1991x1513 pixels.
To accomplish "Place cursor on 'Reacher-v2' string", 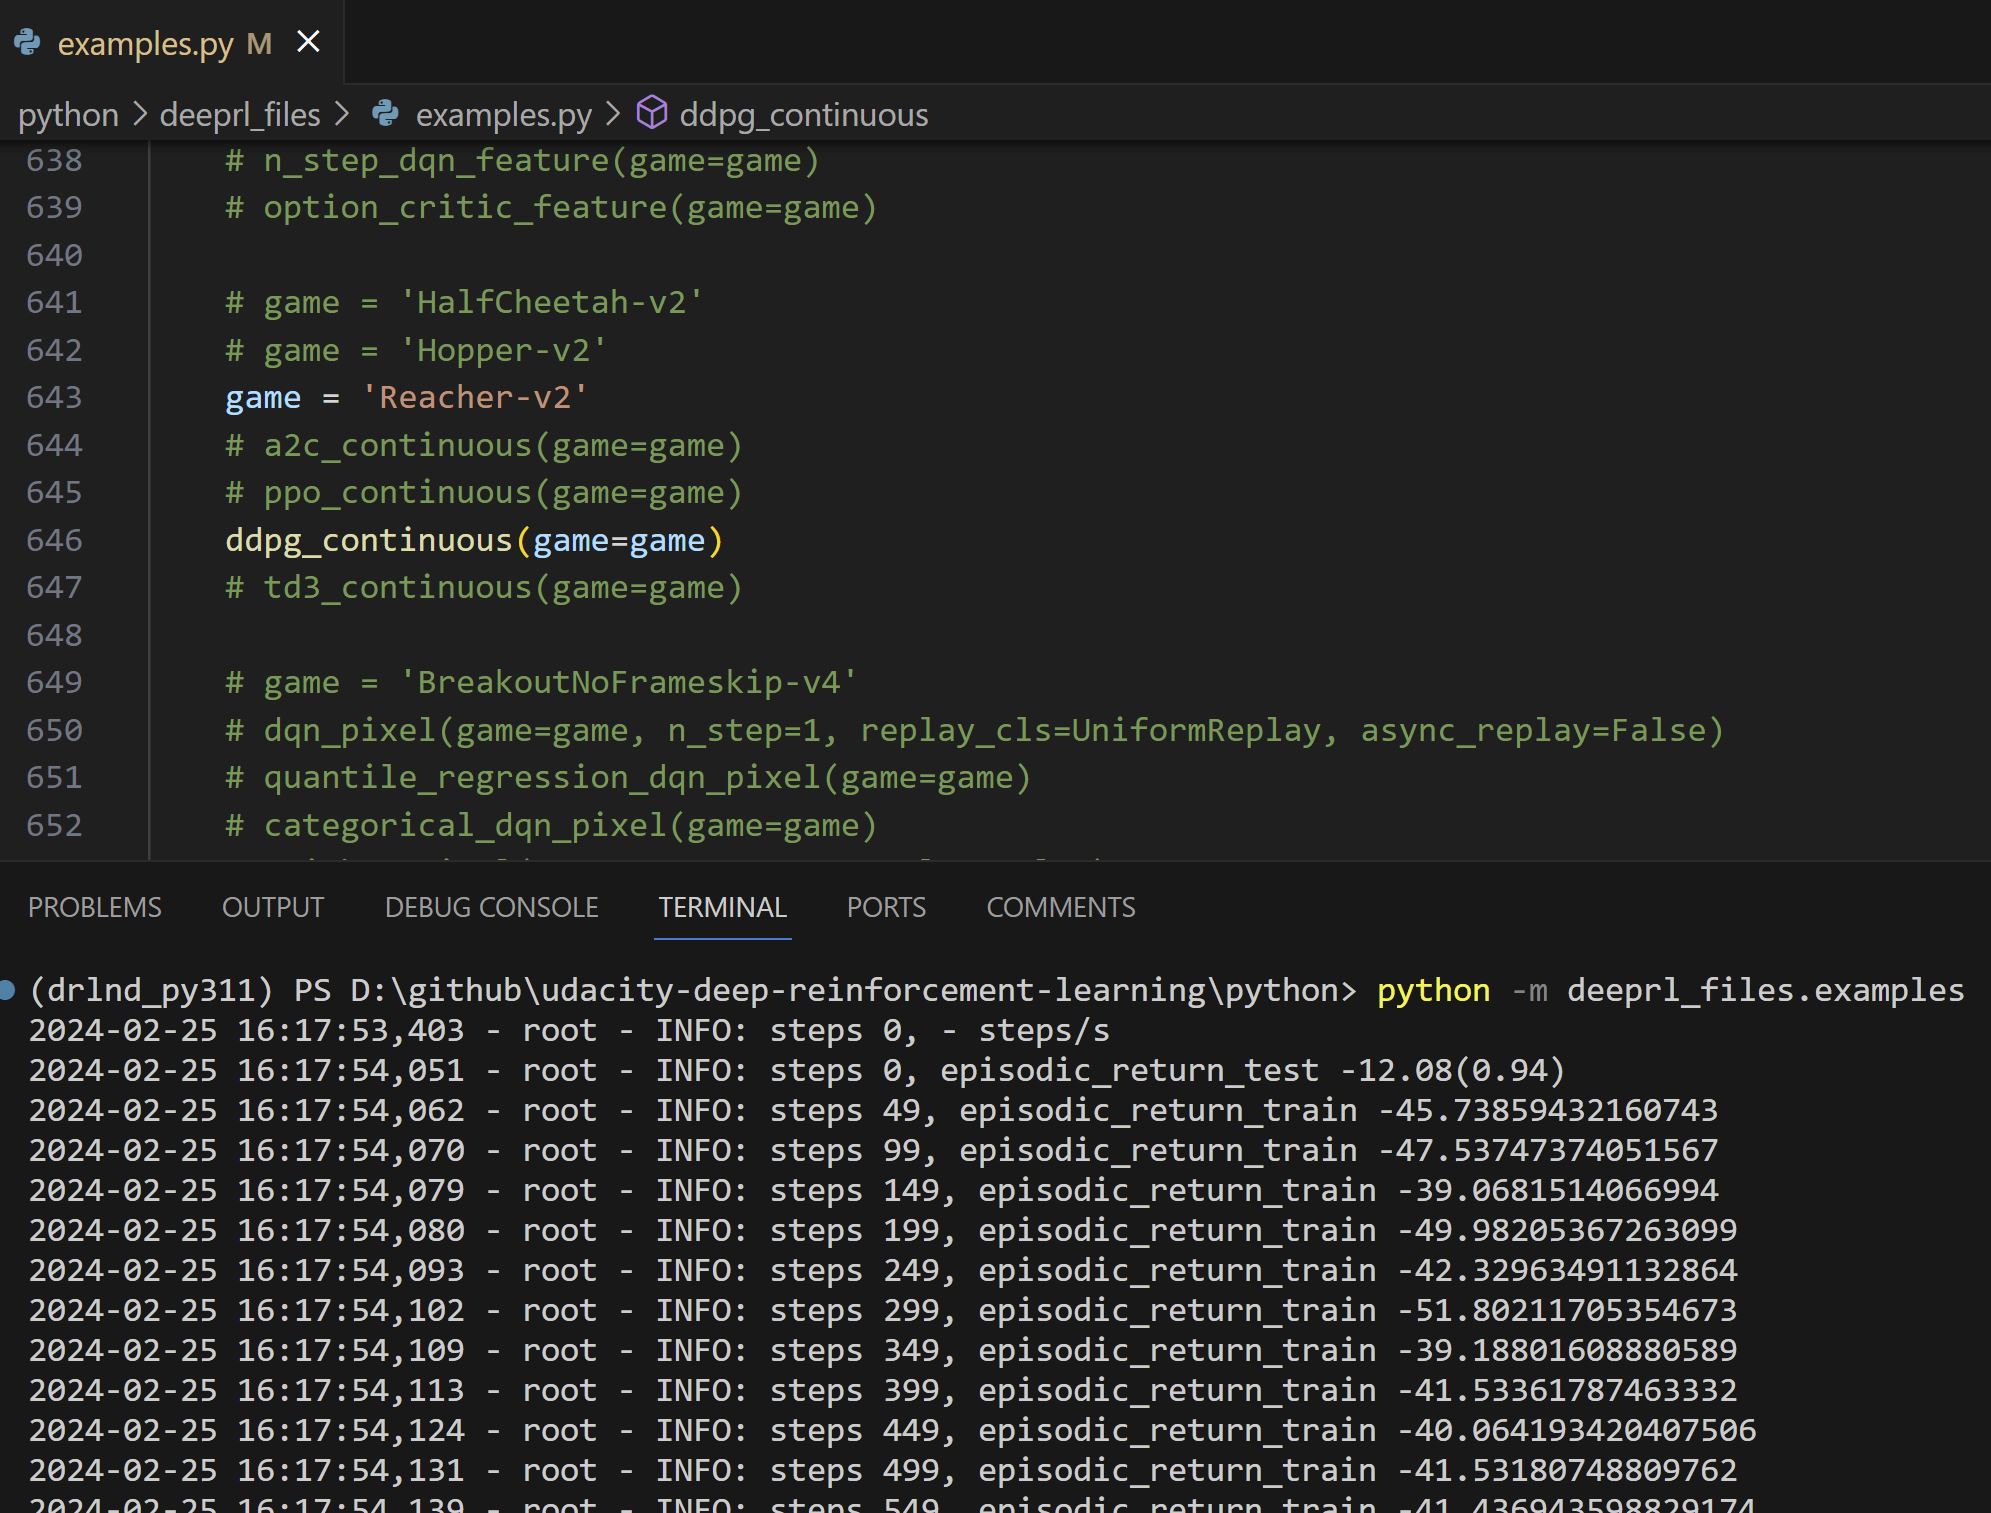I will [x=475, y=397].
